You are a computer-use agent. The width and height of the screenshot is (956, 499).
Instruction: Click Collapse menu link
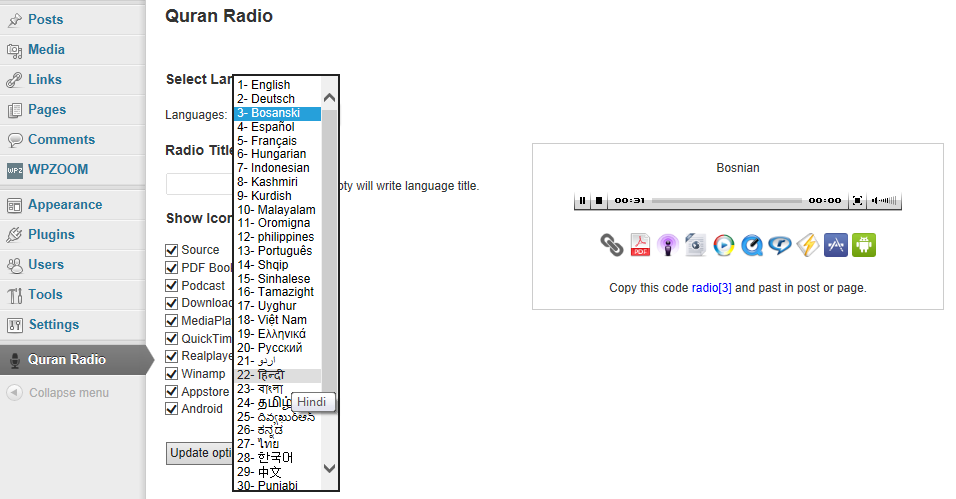(69, 393)
